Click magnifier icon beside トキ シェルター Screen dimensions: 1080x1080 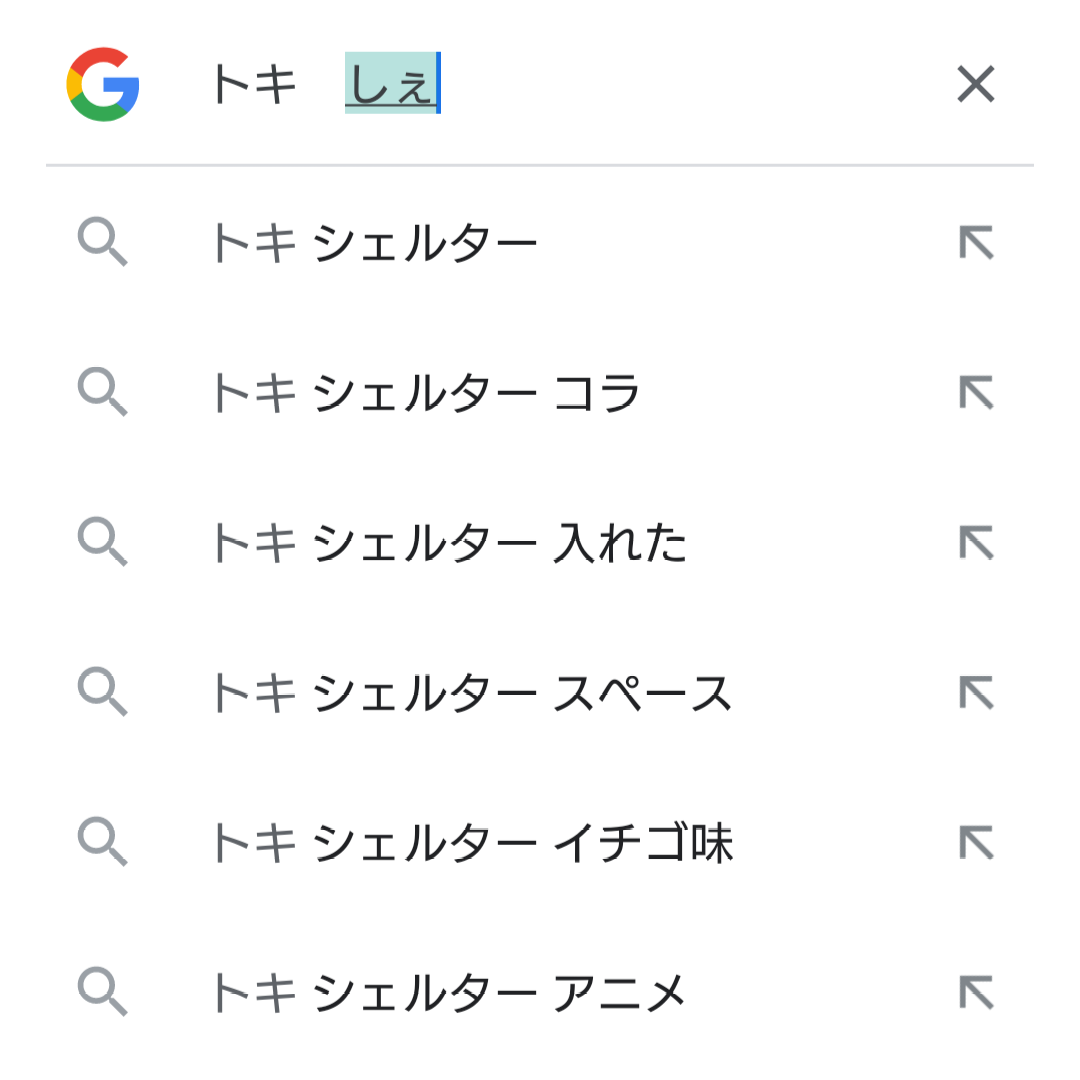pyautogui.click(x=102, y=243)
